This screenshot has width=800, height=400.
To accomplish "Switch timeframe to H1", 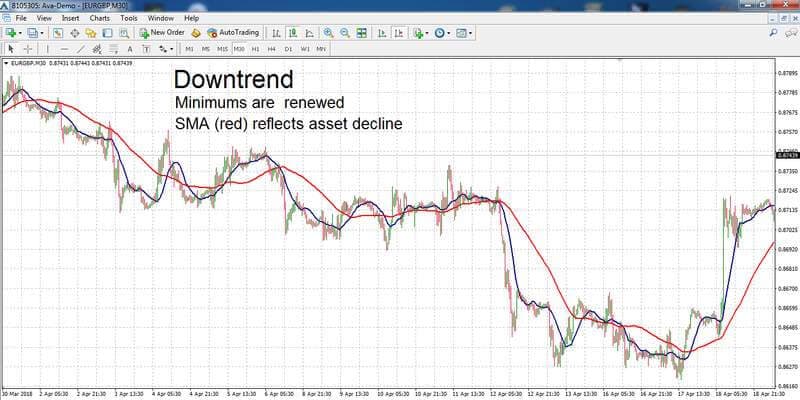I will tap(256, 49).
